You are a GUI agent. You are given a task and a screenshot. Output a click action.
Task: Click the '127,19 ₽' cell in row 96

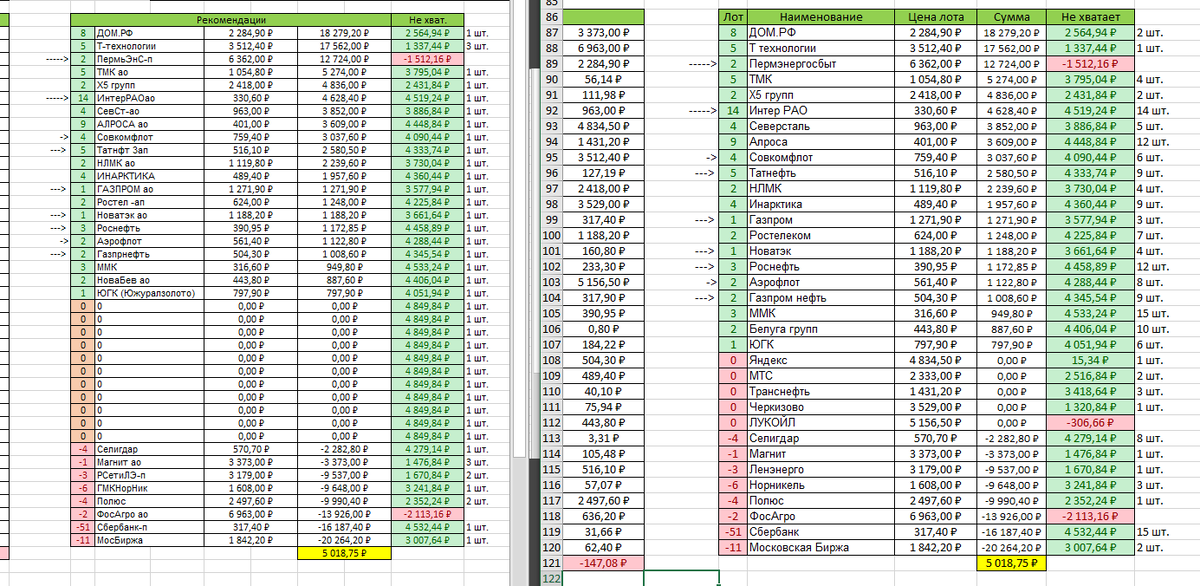click(603, 173)
